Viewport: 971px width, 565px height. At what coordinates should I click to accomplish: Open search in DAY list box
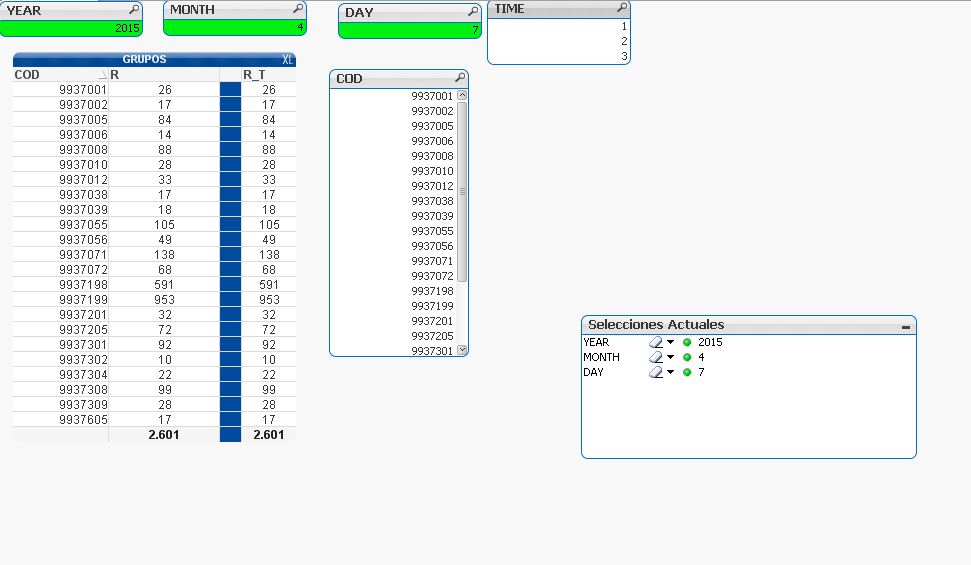click(x=473, y=11)
